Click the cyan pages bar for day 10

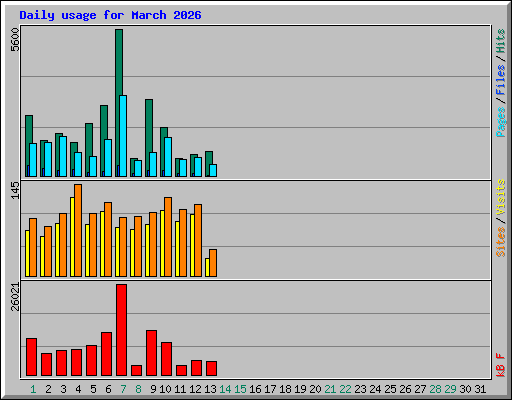pyautogui.click(x=168, y=157)
